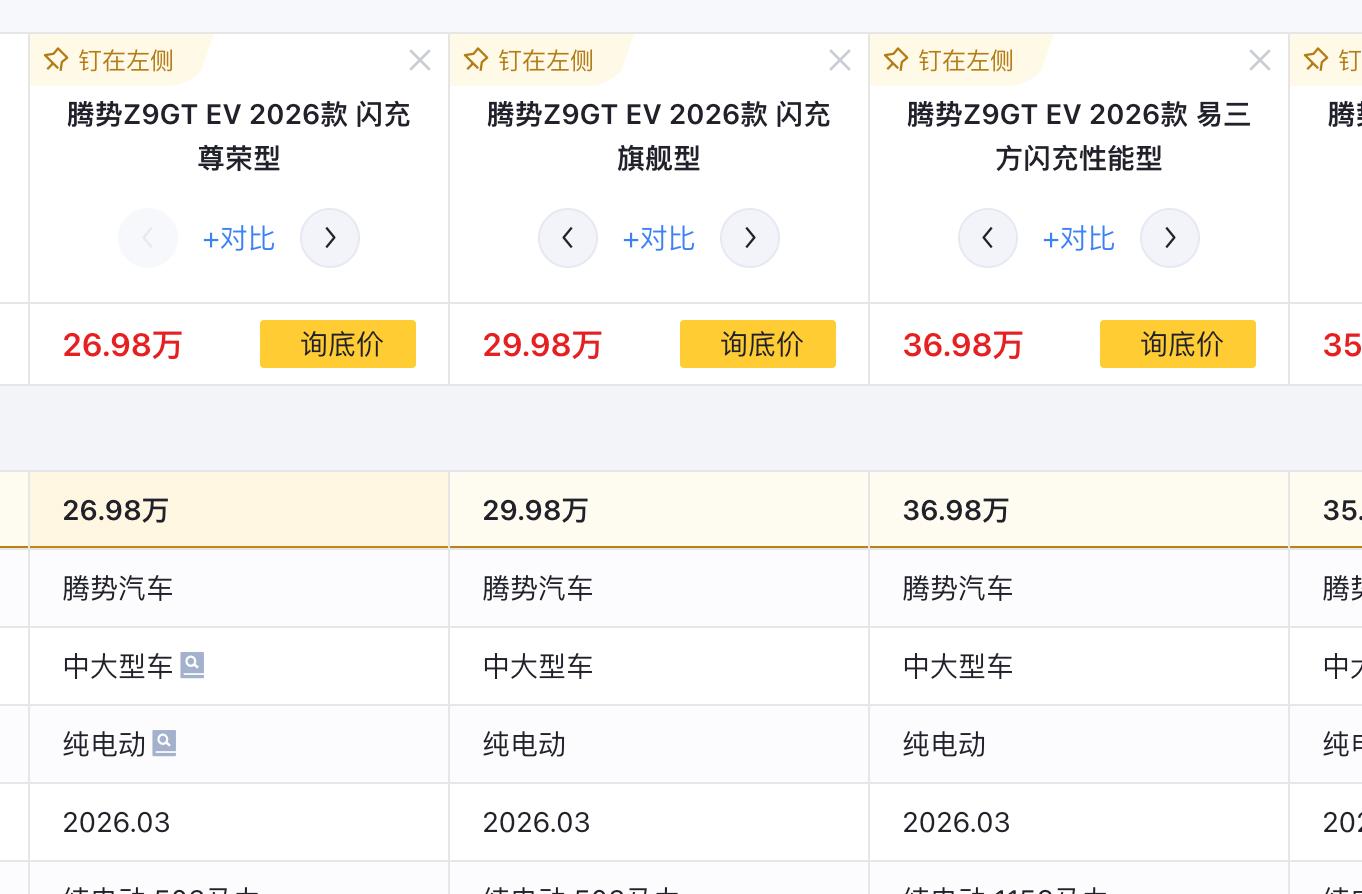The width and height of the screenshot is (1362, 894).
Task: Move 易三方闪充性能型 column left
Action: point(988,238)
